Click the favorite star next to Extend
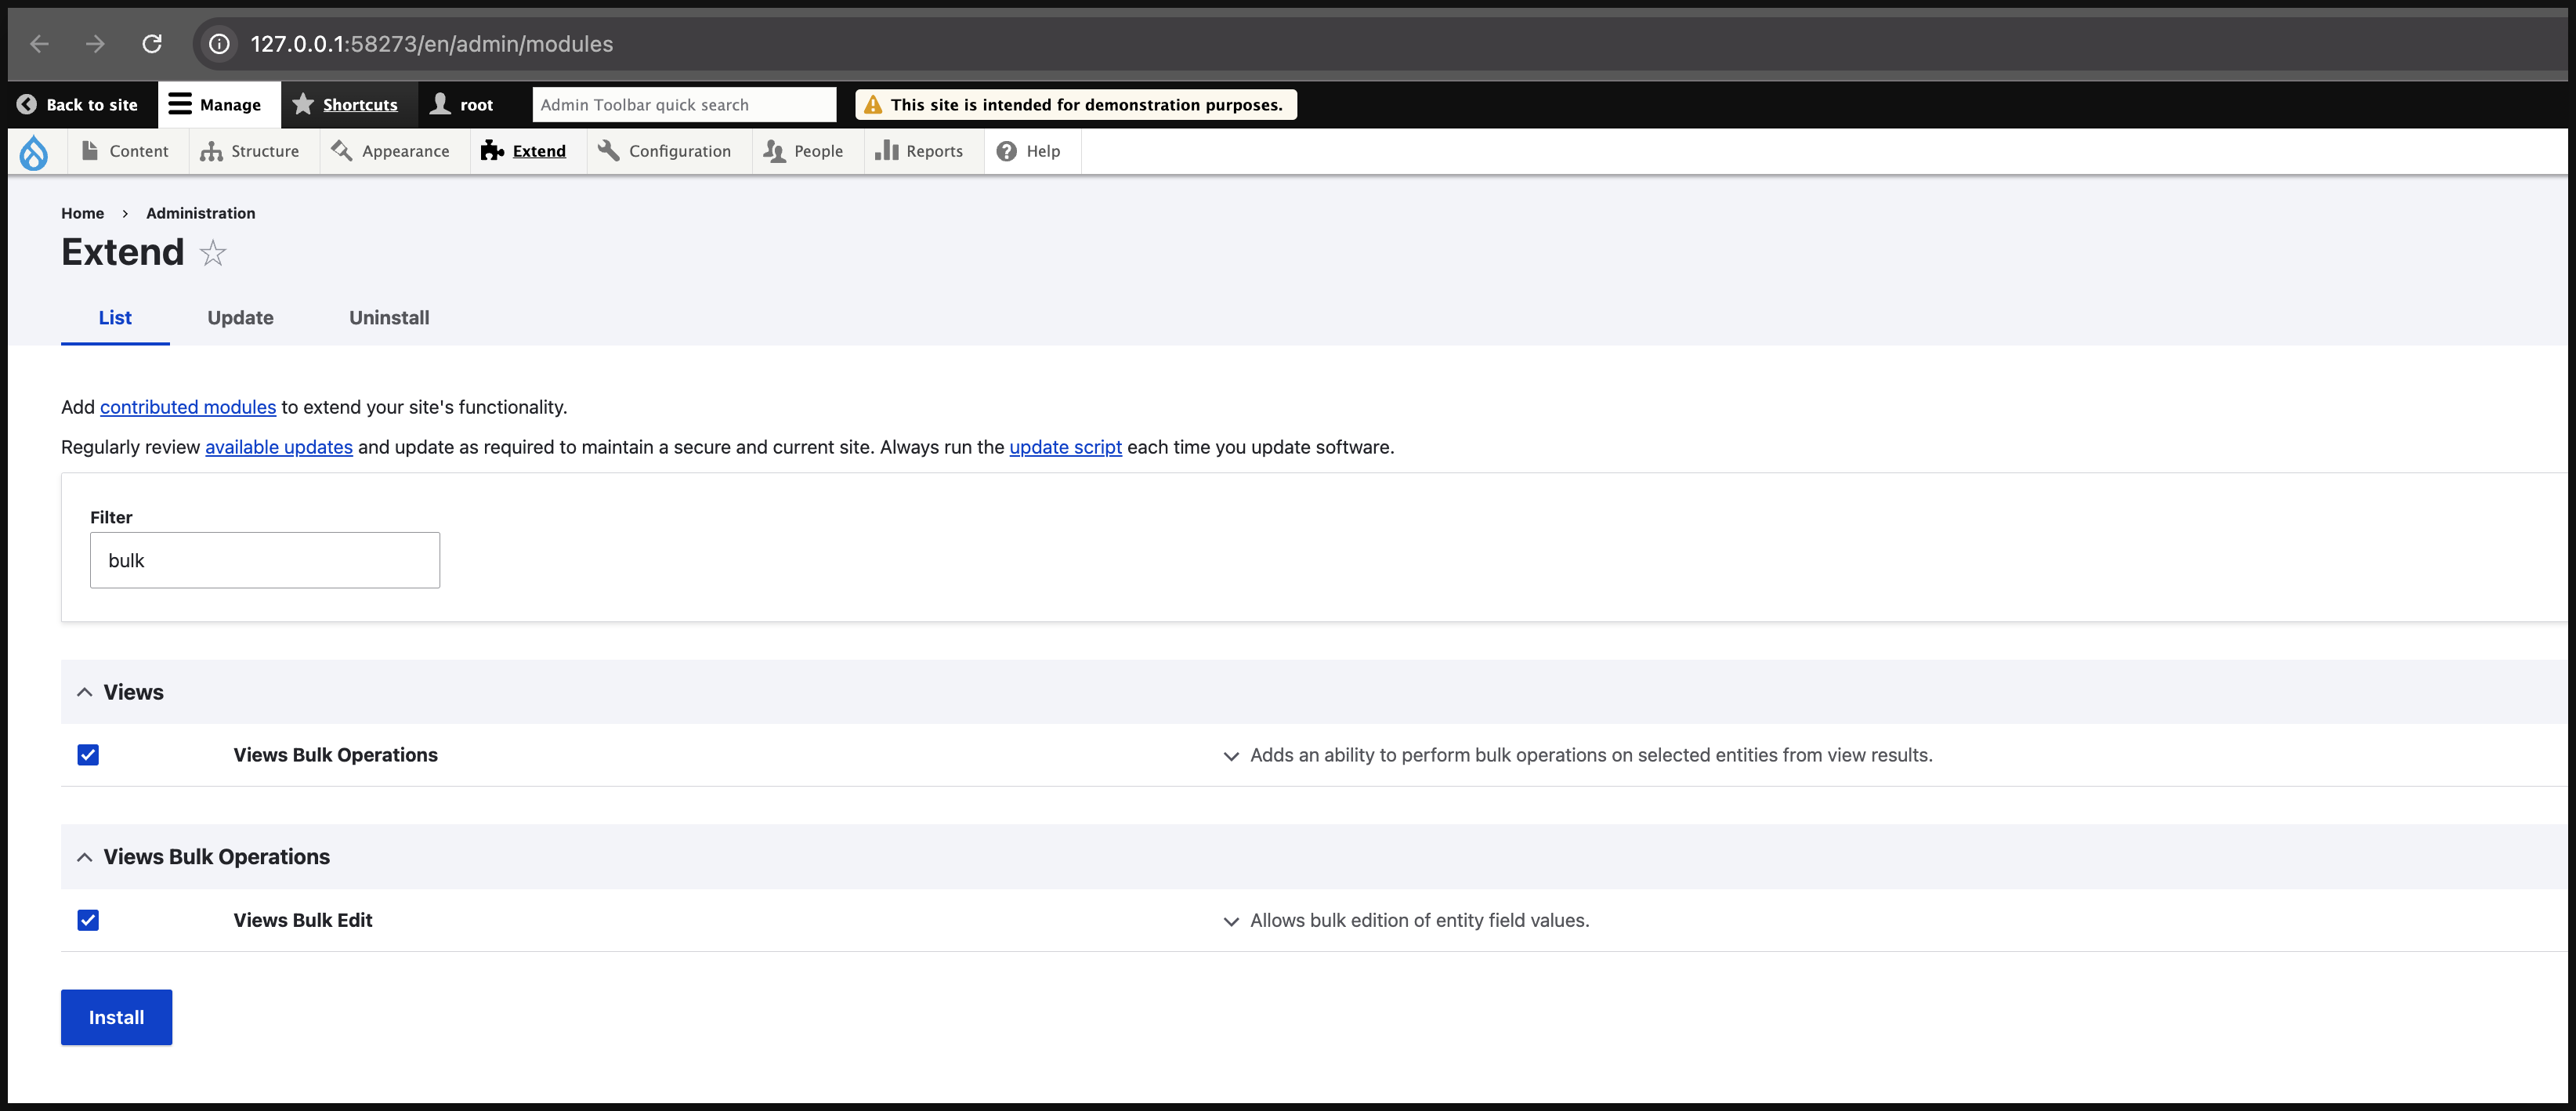The image size is (2576, 1111). coord(213,253)
